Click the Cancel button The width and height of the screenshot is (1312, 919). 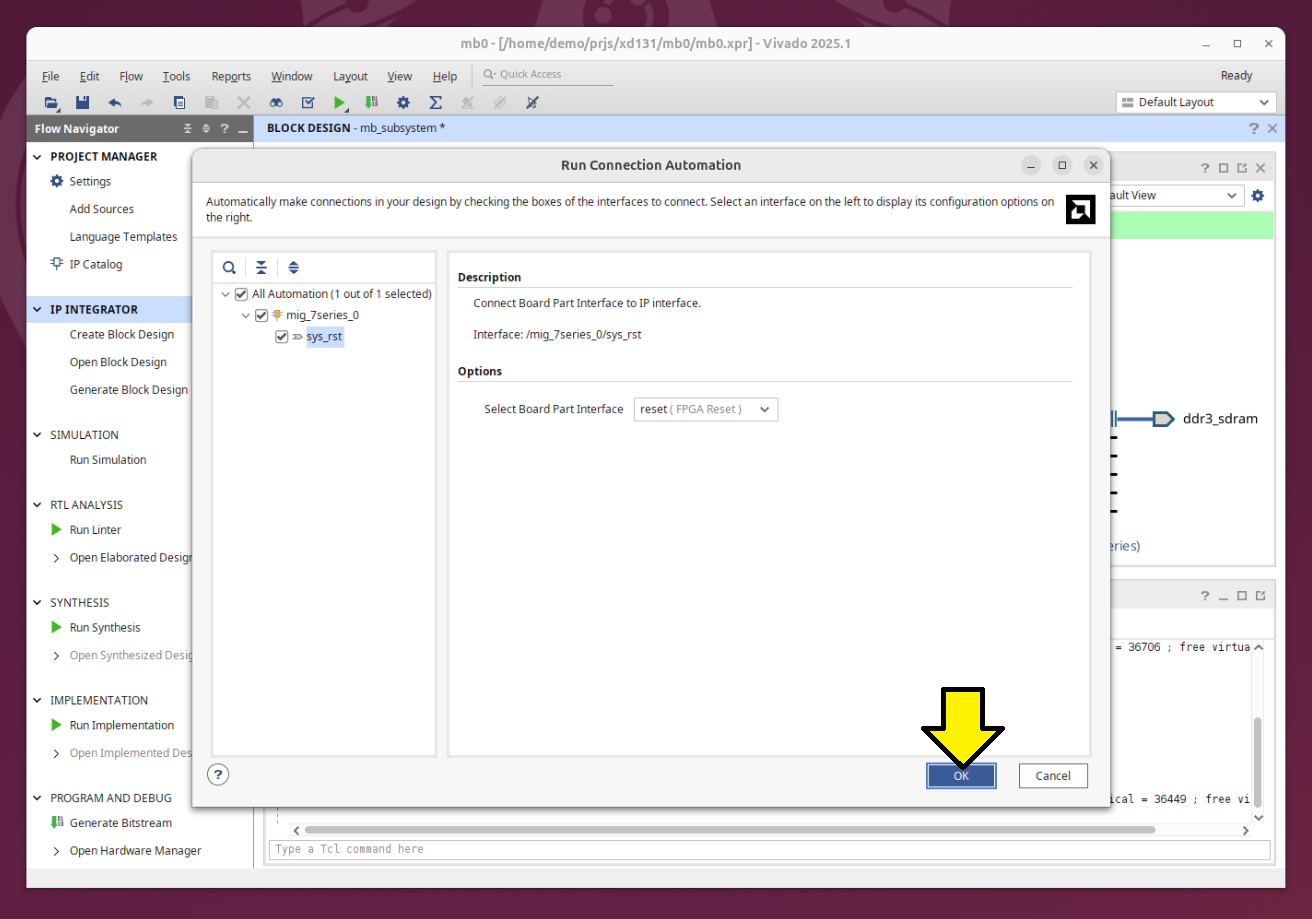1052,776
